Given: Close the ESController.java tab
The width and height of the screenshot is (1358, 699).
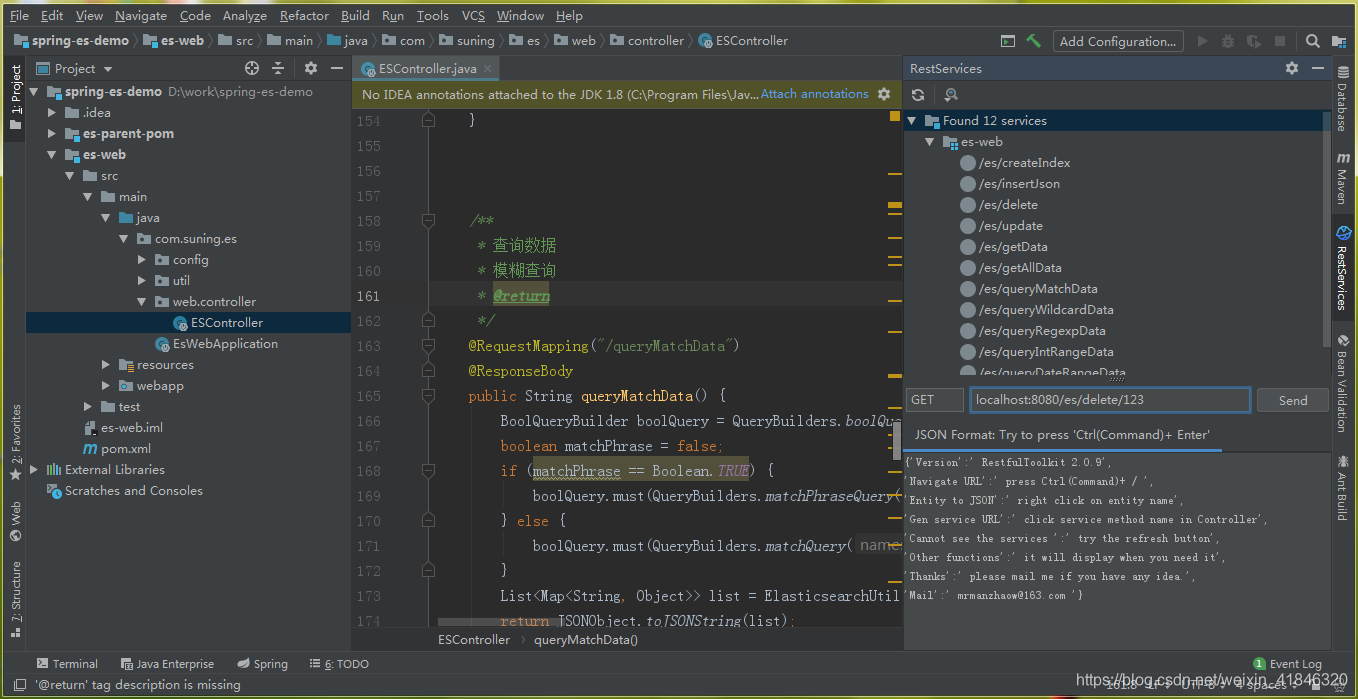Looking at the screenshot, I should click(489, 69).
